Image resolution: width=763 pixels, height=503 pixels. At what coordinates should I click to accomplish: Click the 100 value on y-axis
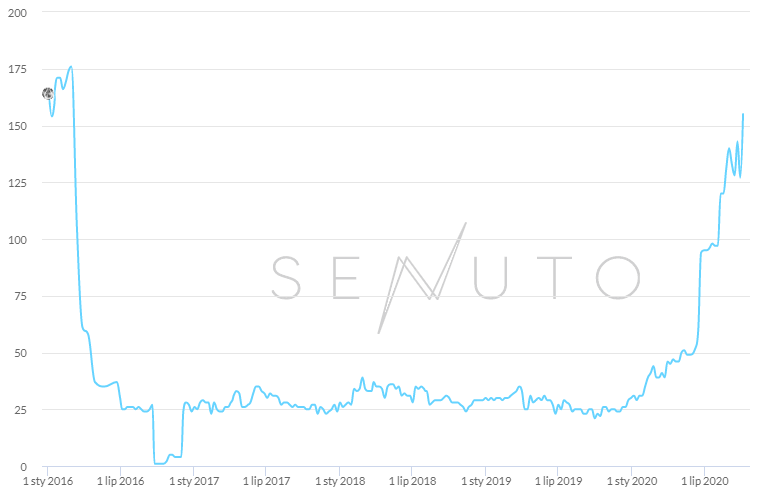pos(17,240)
